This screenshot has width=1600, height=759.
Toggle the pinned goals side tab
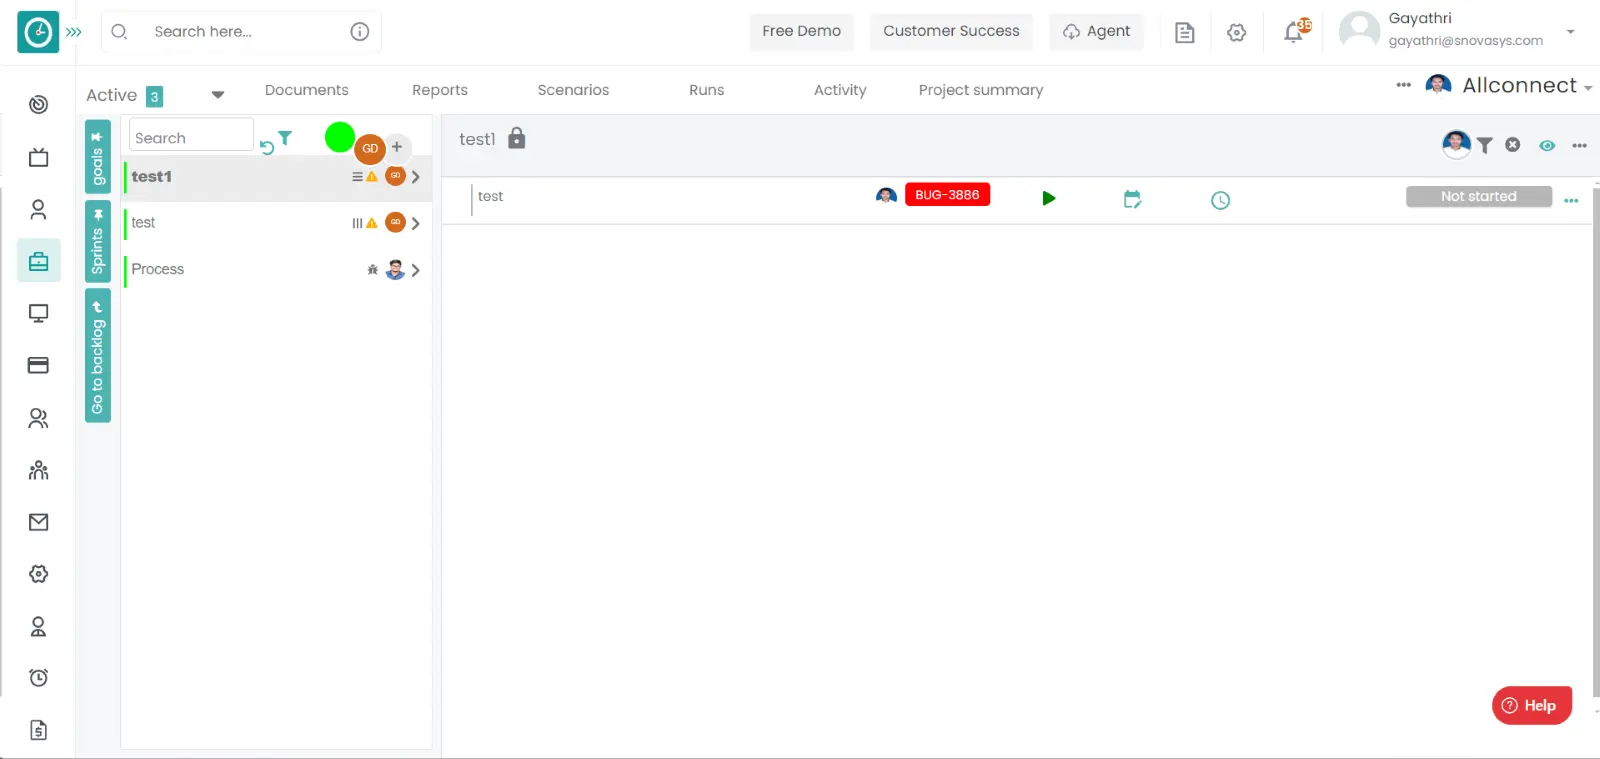click(x=98, y=157)
